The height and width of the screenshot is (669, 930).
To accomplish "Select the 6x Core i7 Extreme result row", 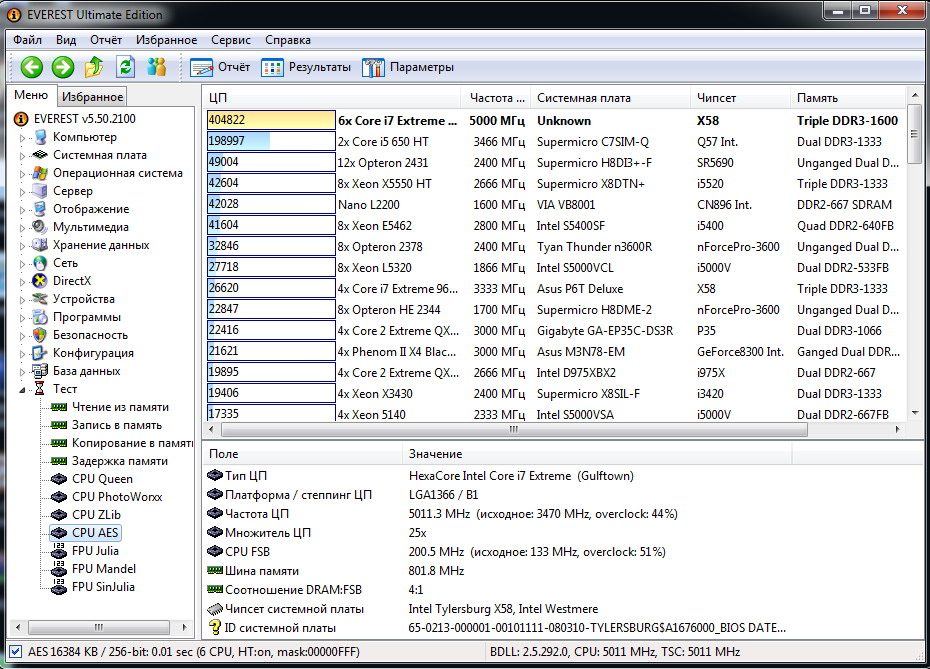I will point(556,120).
